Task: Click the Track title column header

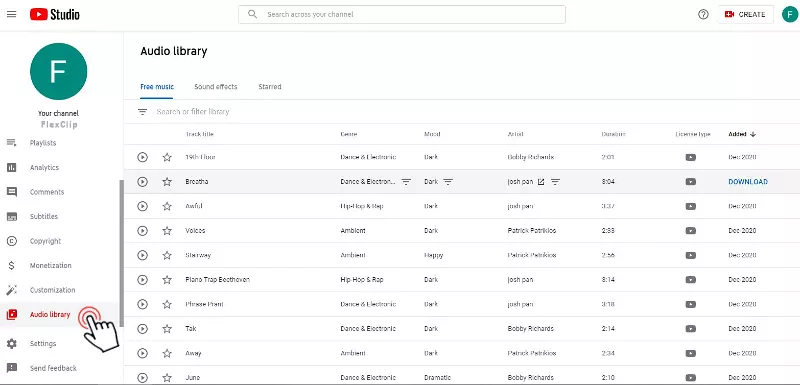Action: 199,134
